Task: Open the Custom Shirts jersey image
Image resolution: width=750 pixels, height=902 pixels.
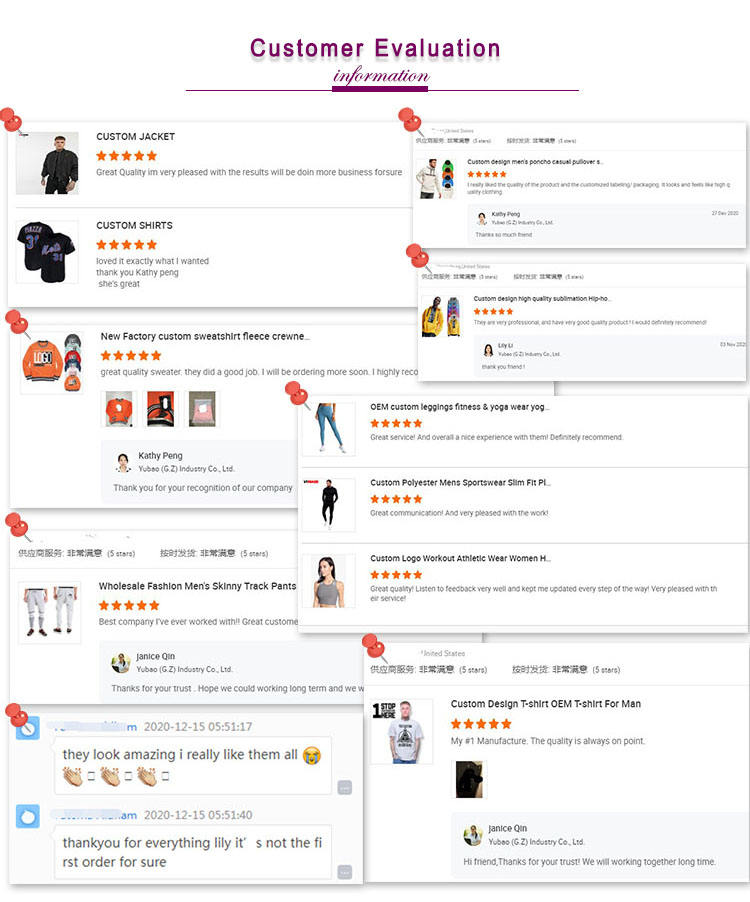Action: (x=47, y=251)
